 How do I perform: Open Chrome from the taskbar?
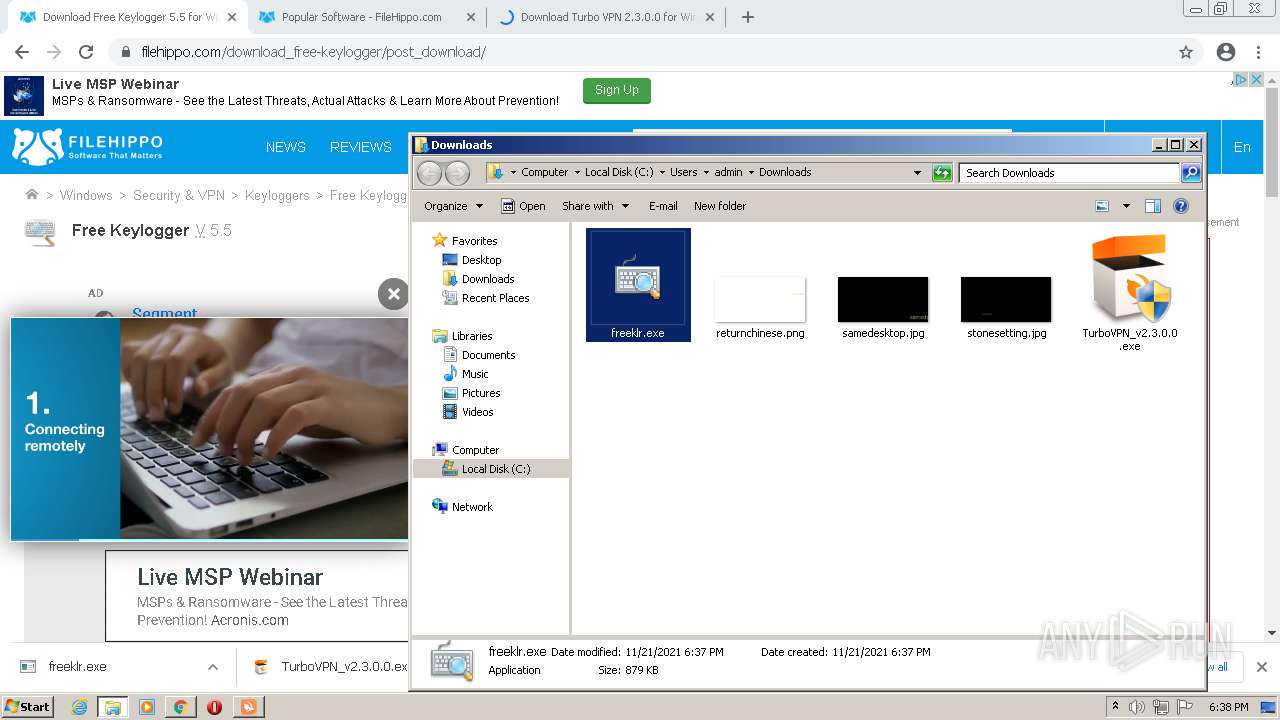click(180, 707)
